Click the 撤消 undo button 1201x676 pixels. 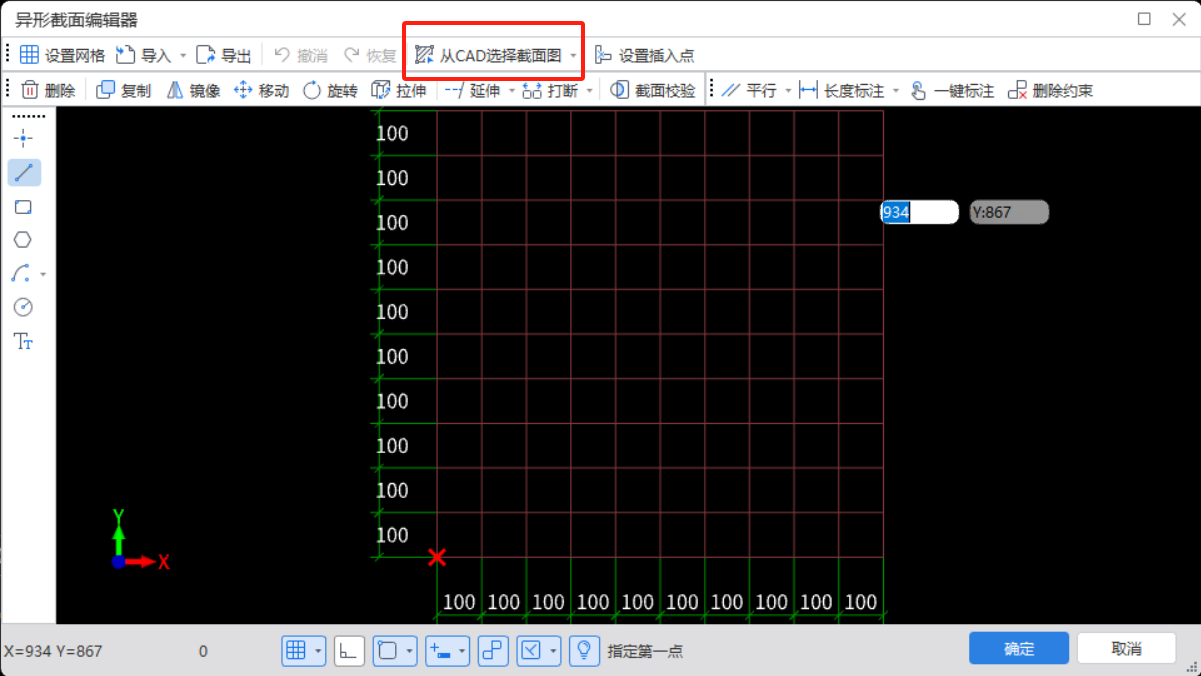click(301, 55)
